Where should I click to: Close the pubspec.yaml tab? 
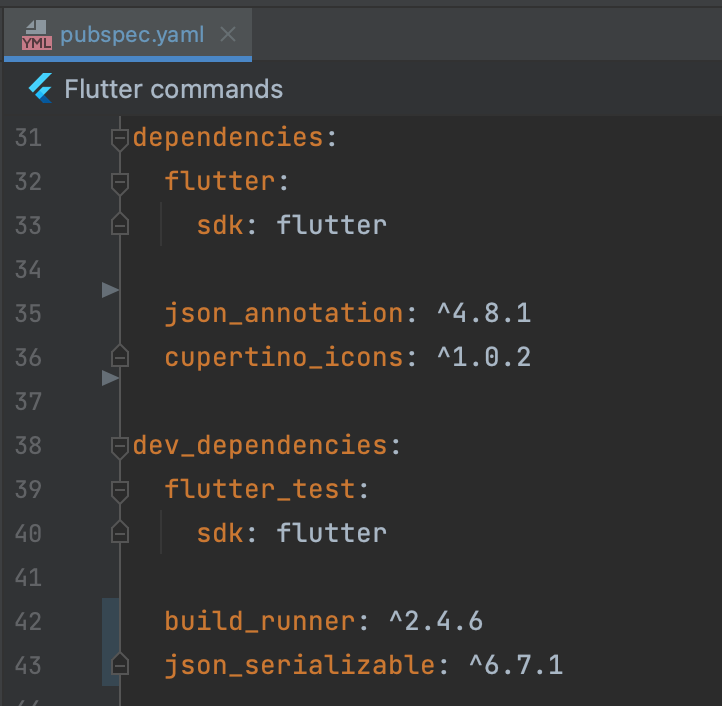[228, 34]
